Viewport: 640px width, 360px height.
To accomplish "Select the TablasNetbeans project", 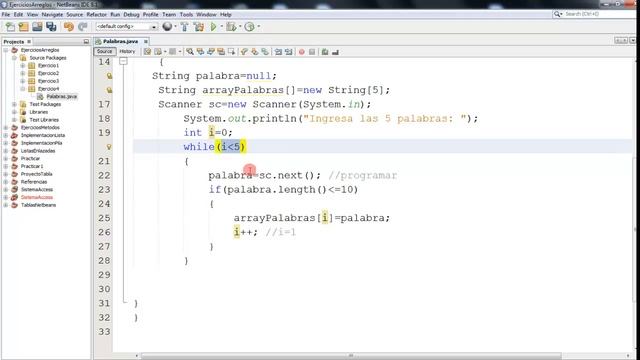I will (x=38, y=205).
